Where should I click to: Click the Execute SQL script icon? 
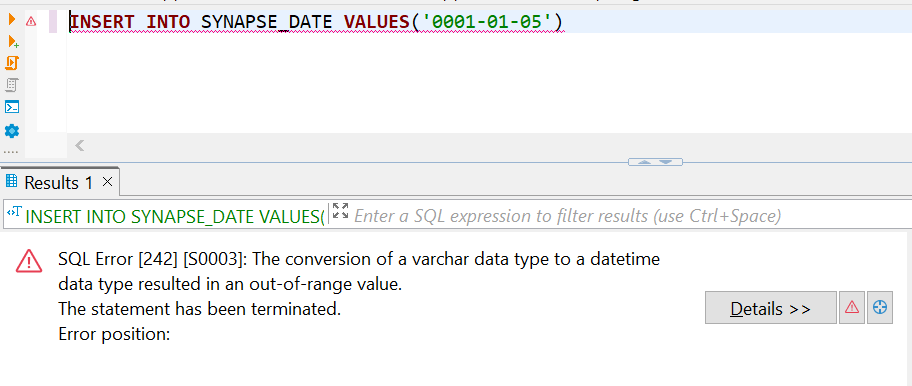coord(12,63)
